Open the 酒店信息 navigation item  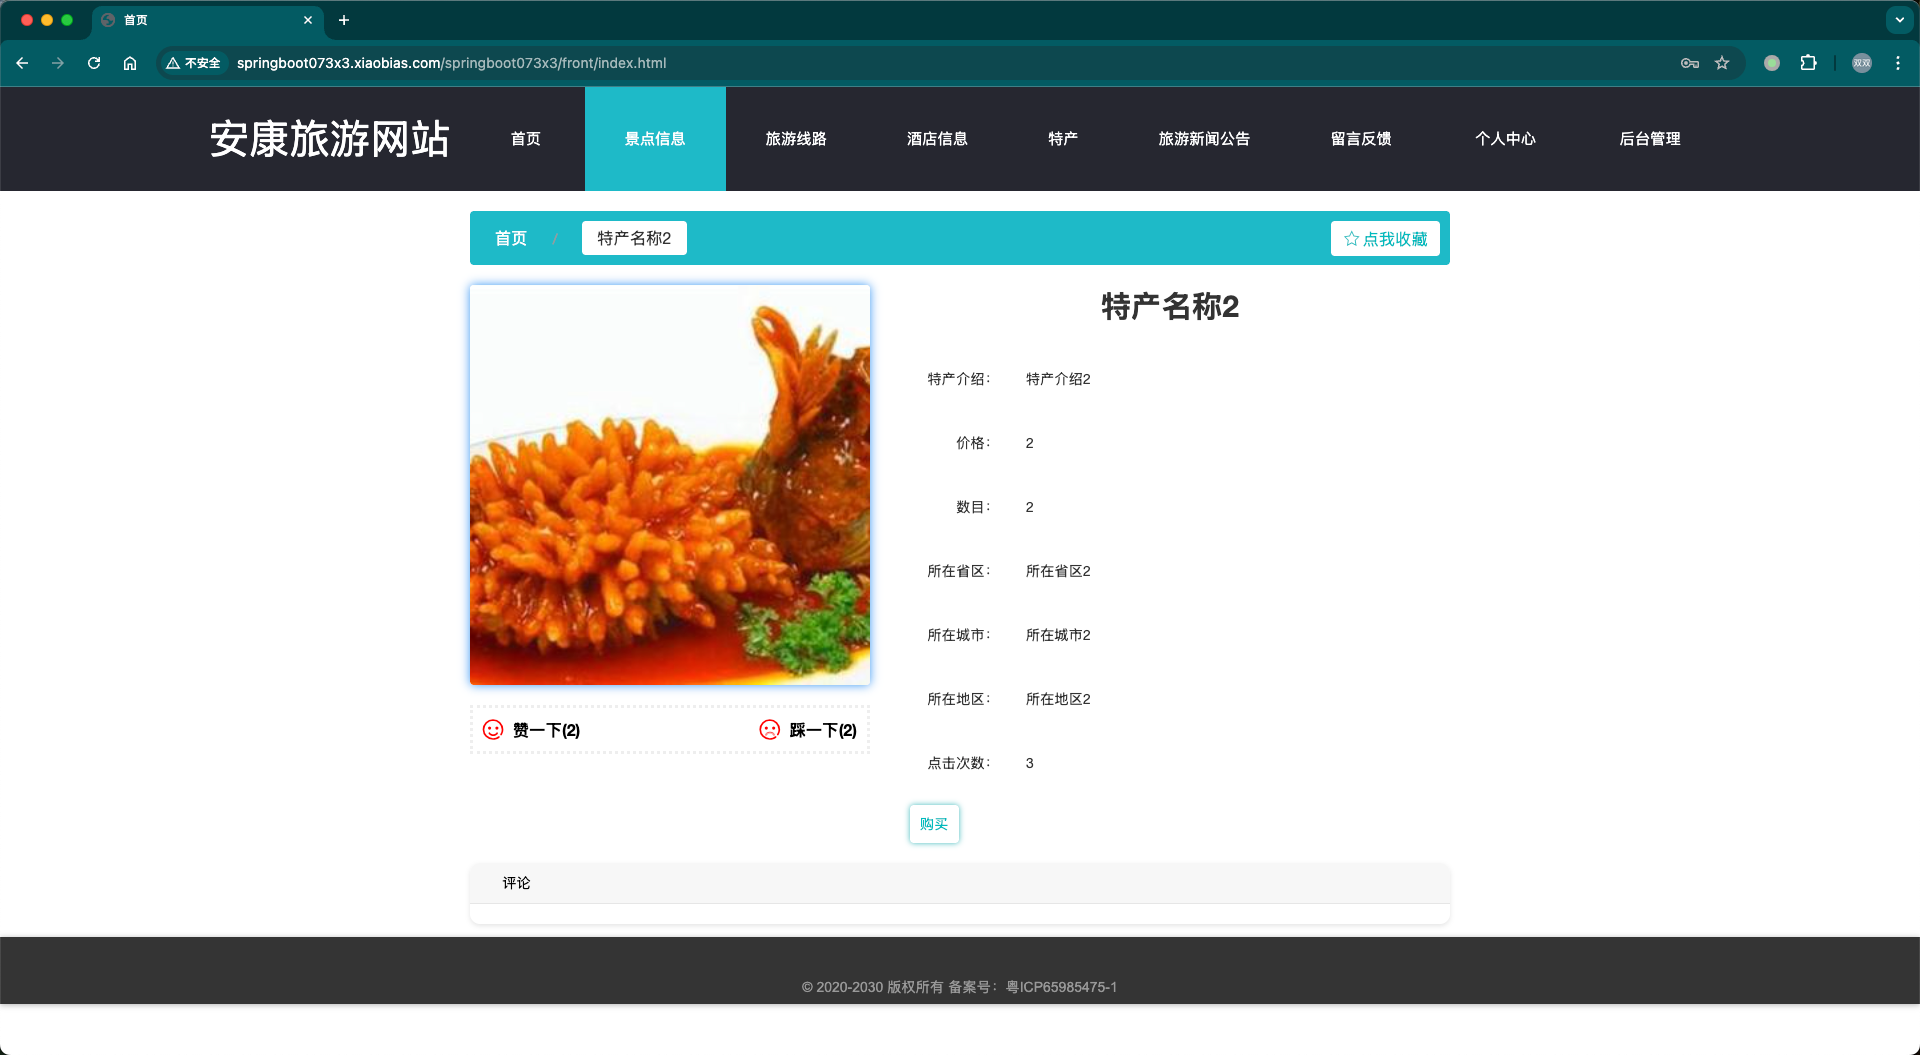pos(937,139)
